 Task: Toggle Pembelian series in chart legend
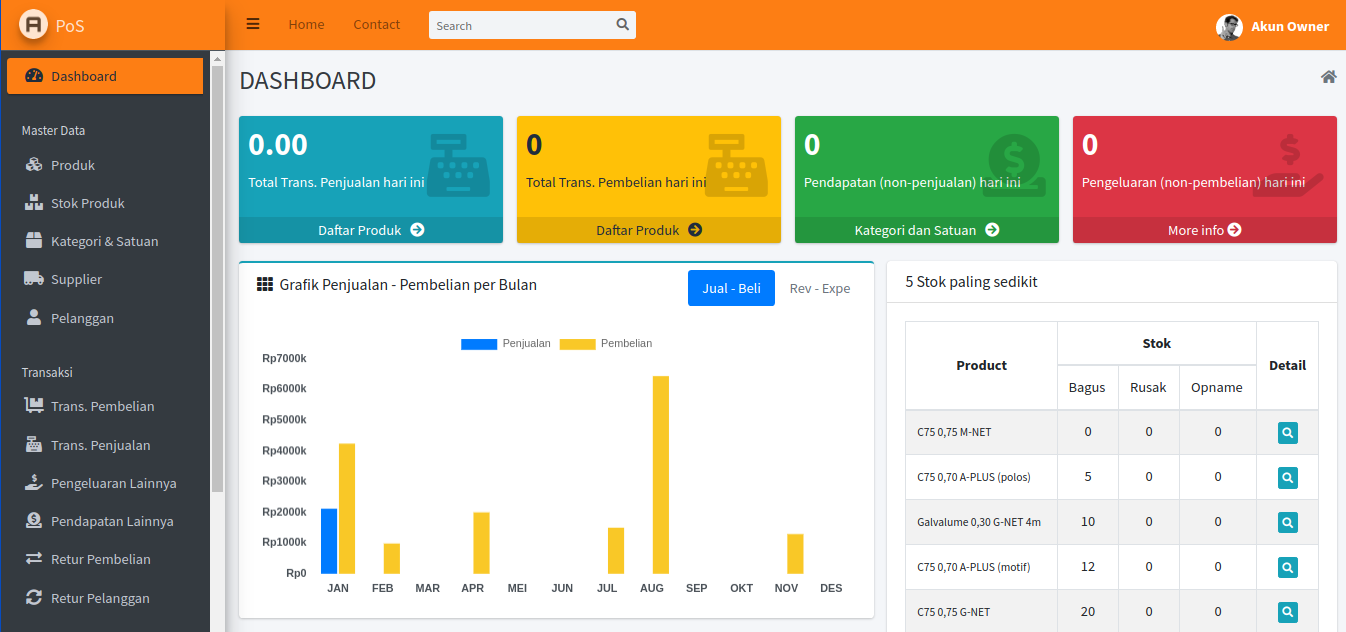coord(606,343)
